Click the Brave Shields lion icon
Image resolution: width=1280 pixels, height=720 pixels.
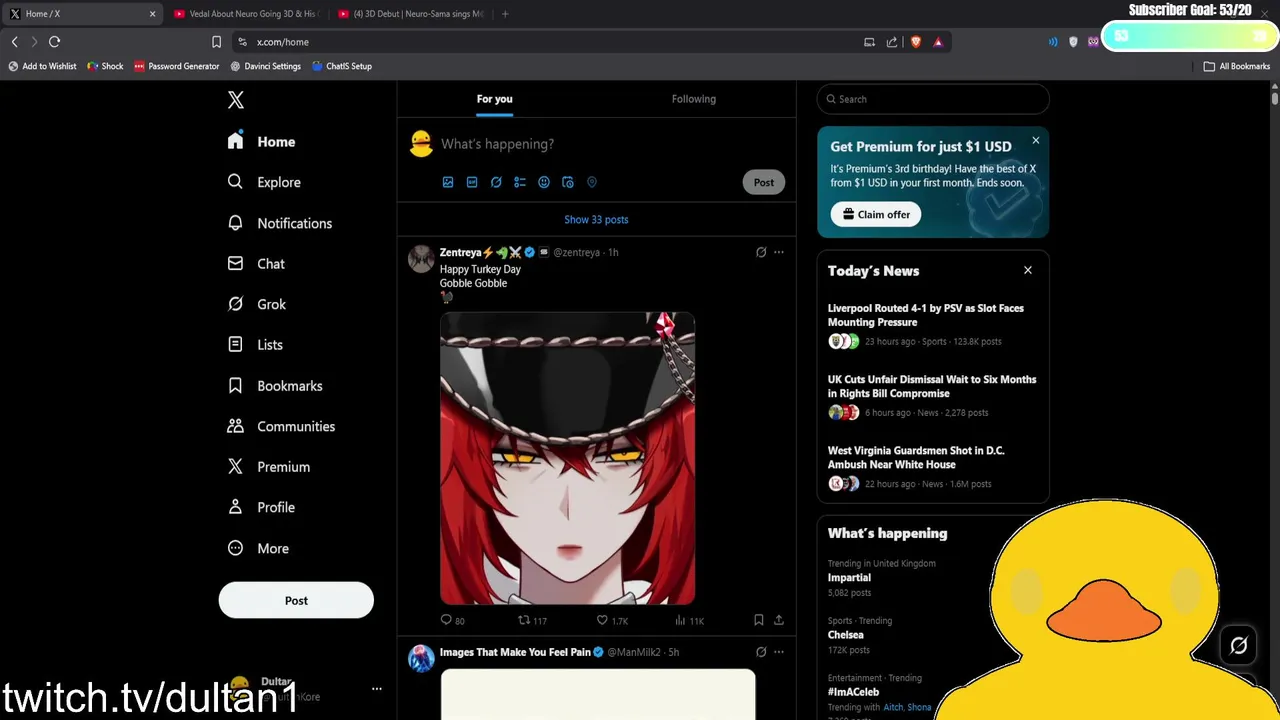(915, 42)
